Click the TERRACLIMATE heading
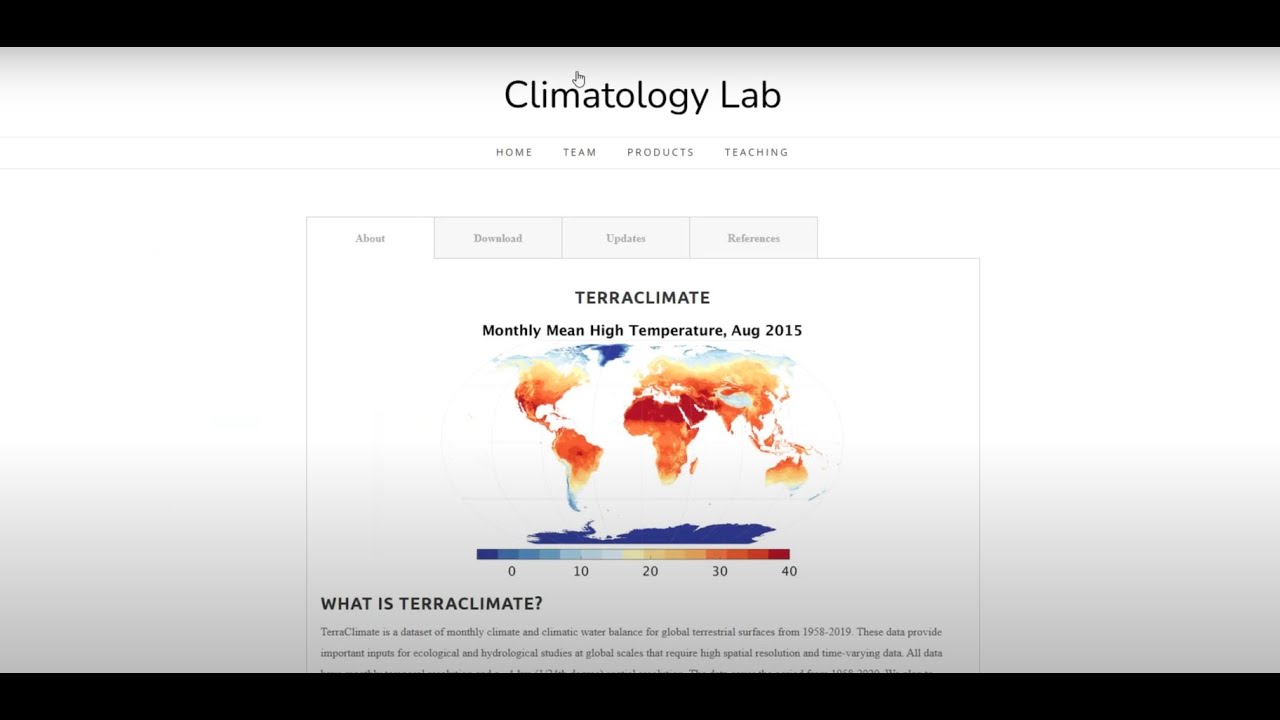The width and height of the screenshot is (1280, 720). pyautogui.click(x=642, y=298)
